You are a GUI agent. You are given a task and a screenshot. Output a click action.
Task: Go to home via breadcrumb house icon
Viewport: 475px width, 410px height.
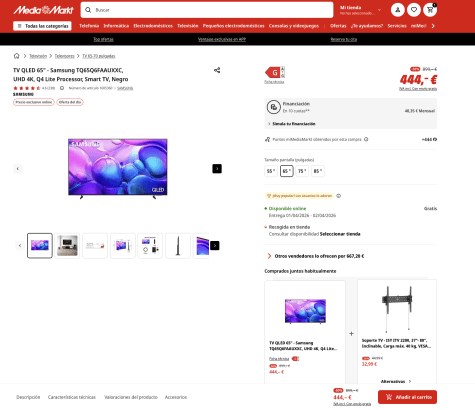point(17,56)
